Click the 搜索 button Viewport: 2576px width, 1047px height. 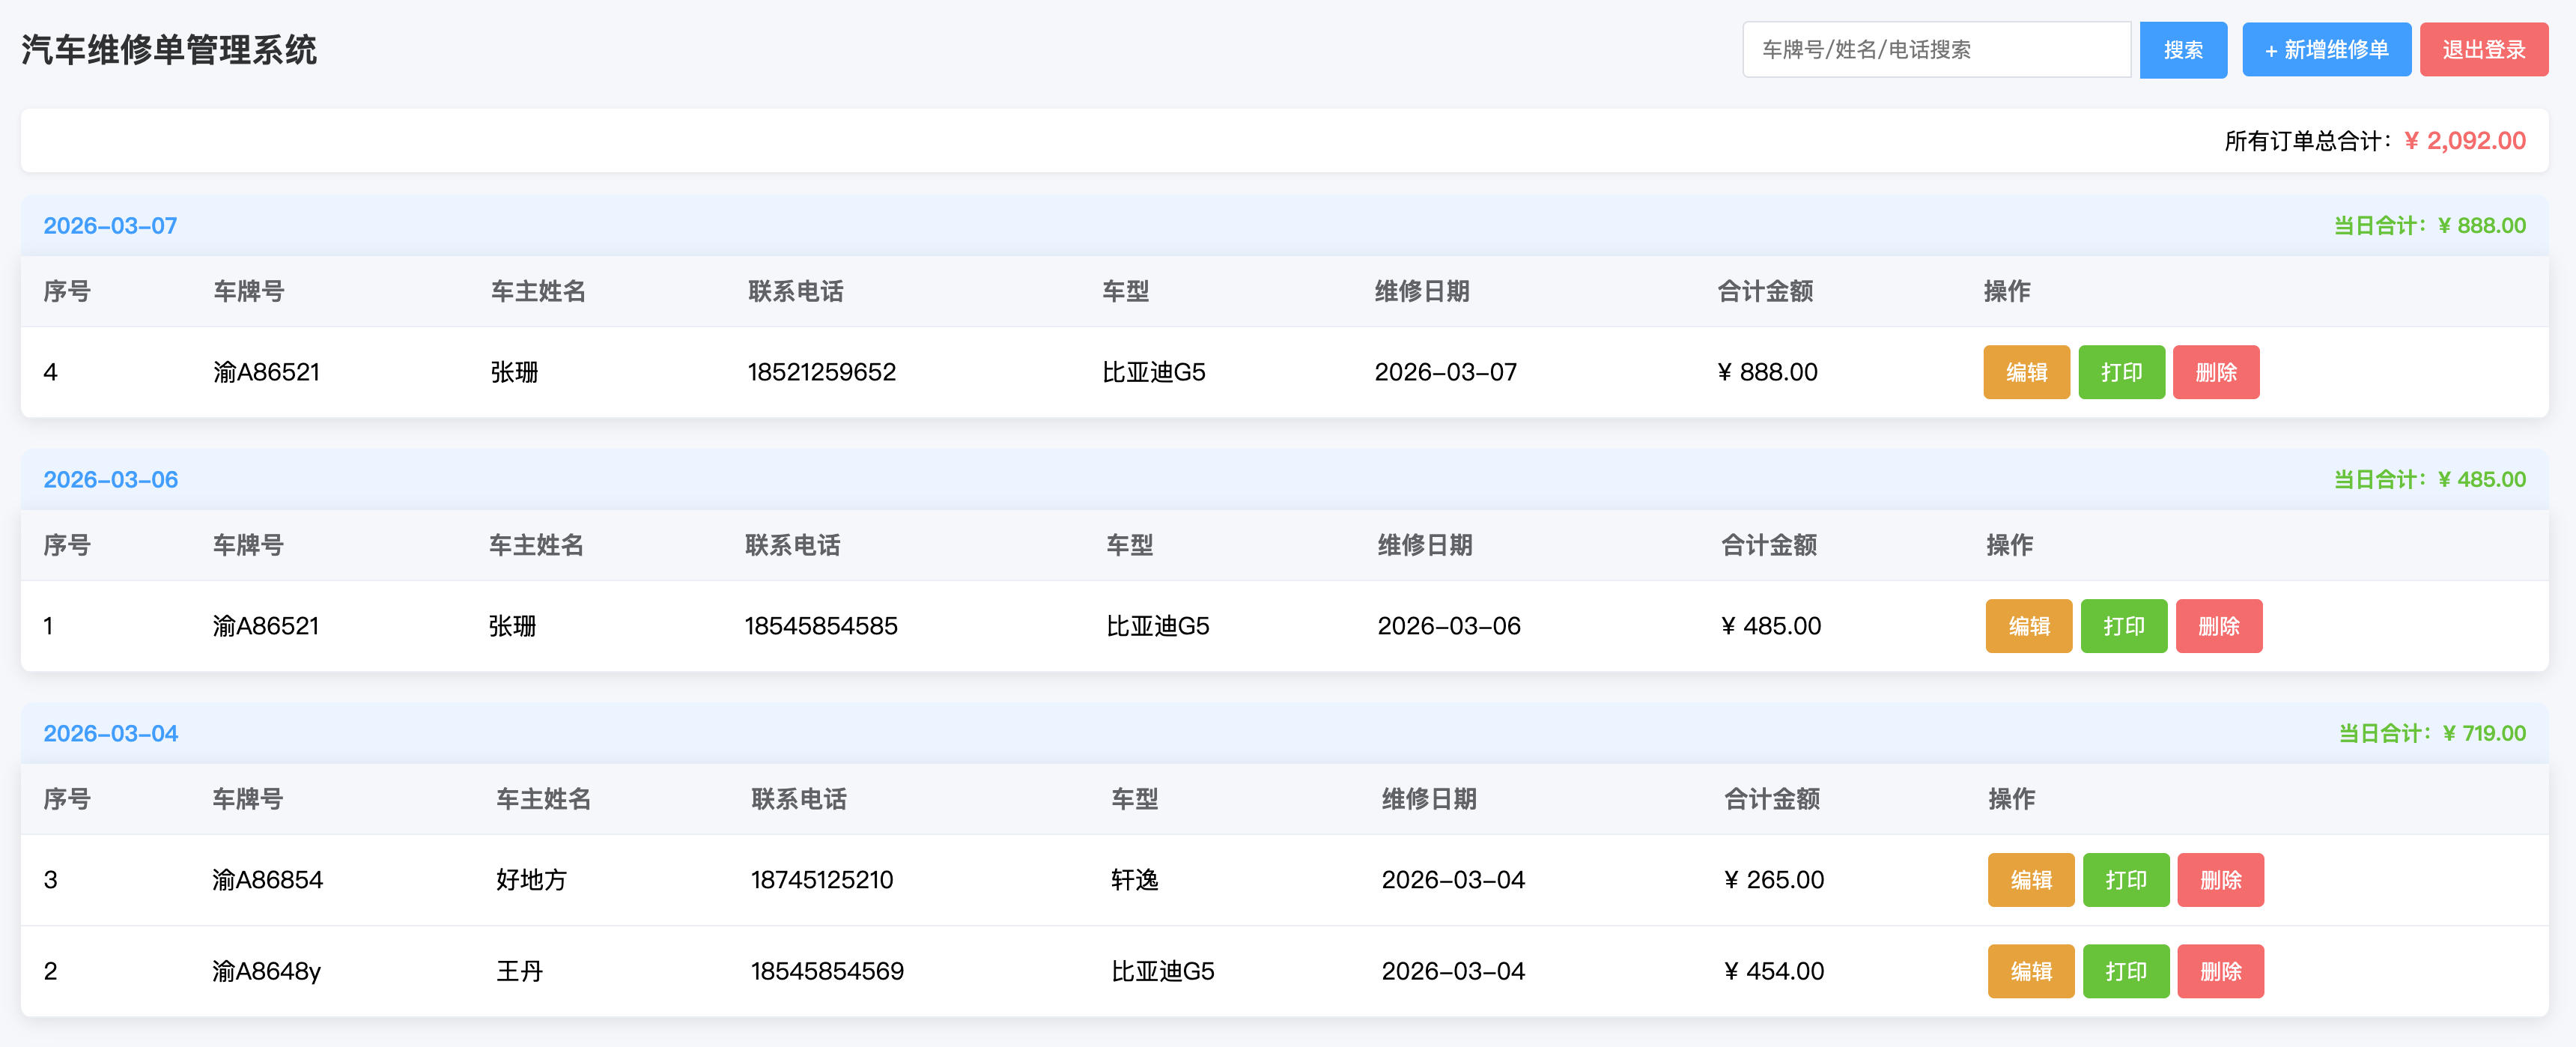pos(2183,49)
